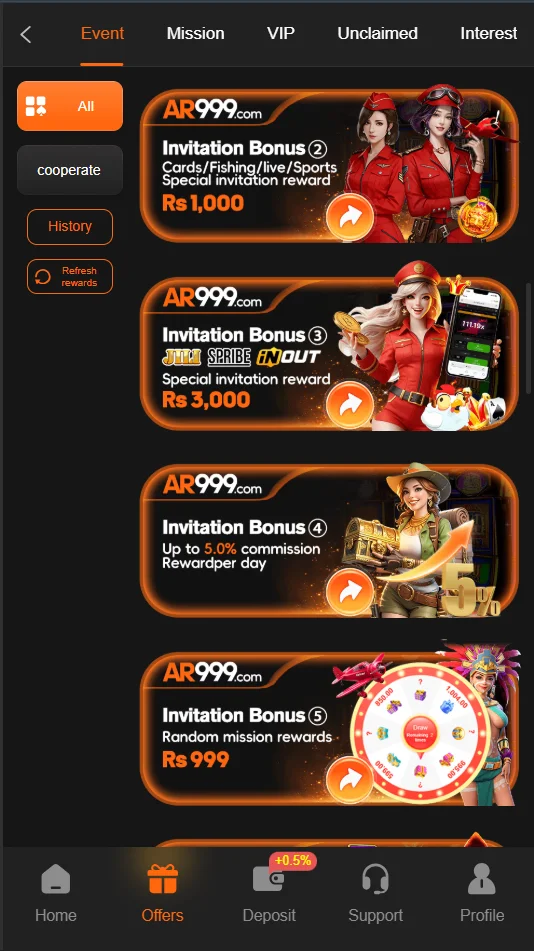Click arrow button on Invitation Bonus 4 banner
The height and width of the screenshot is (951, 534).
point(350,593)
